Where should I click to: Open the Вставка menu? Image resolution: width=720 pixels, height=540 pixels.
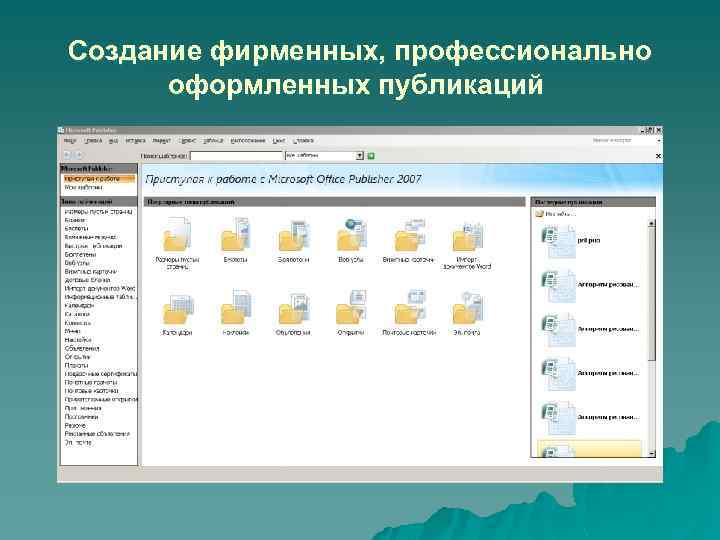pos(135,141)
